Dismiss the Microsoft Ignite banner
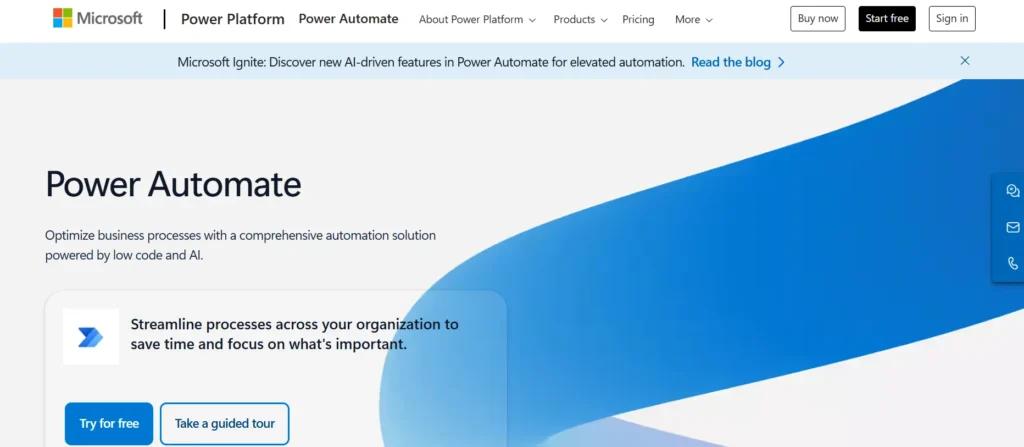Image resolution: width=1024 pixels, height=447 pixels. click(965, 61)
